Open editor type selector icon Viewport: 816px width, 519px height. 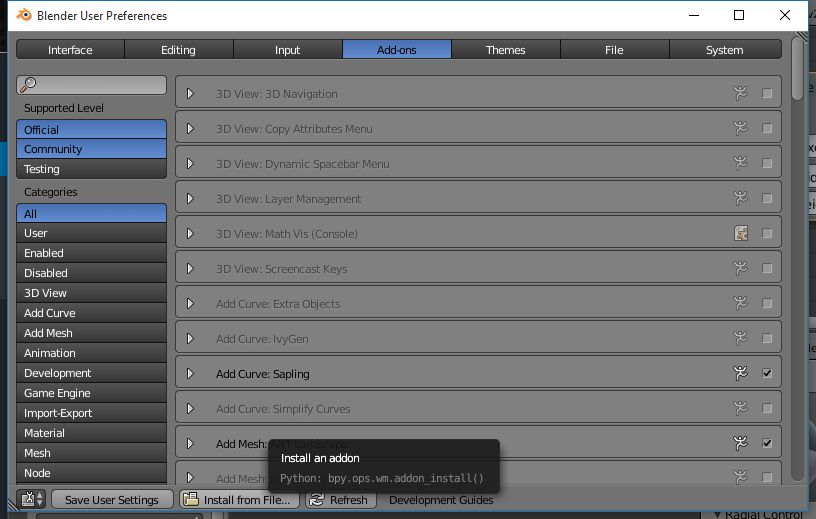(x=32, y=500)
